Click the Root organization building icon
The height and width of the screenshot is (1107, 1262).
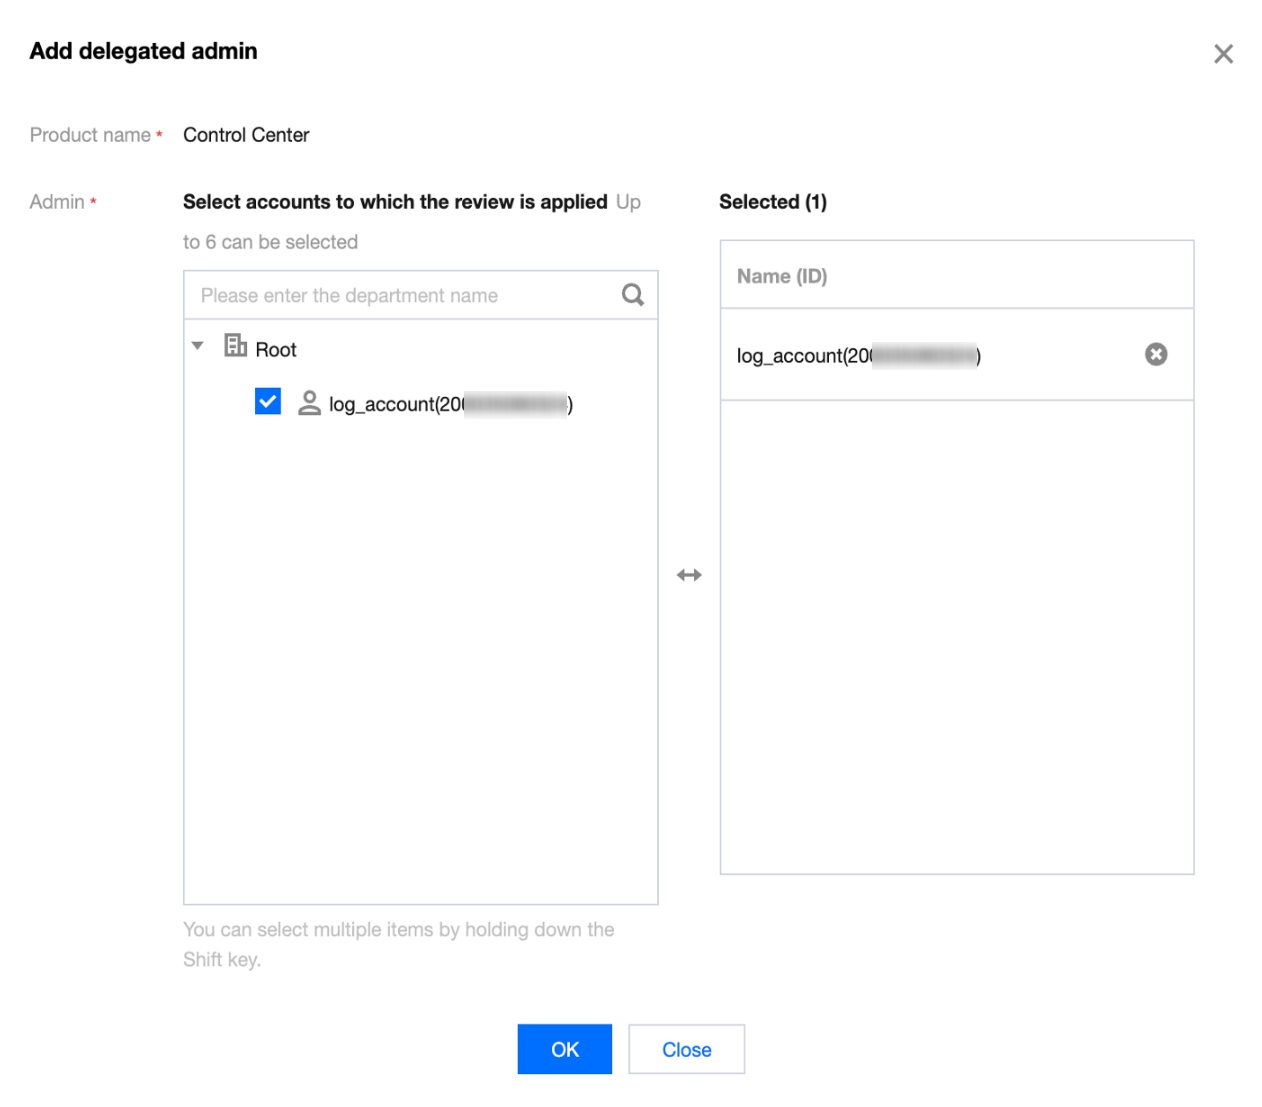coord(236,346)
